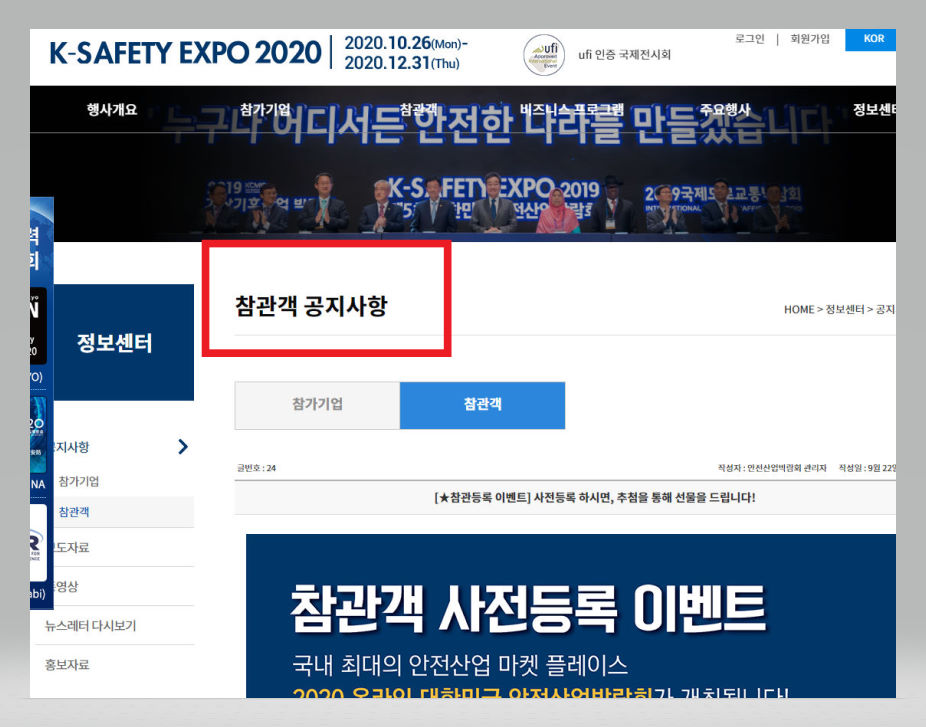Open the 참관객 top navigation menu
Viewport: 926px width, 727px height.
418,110
